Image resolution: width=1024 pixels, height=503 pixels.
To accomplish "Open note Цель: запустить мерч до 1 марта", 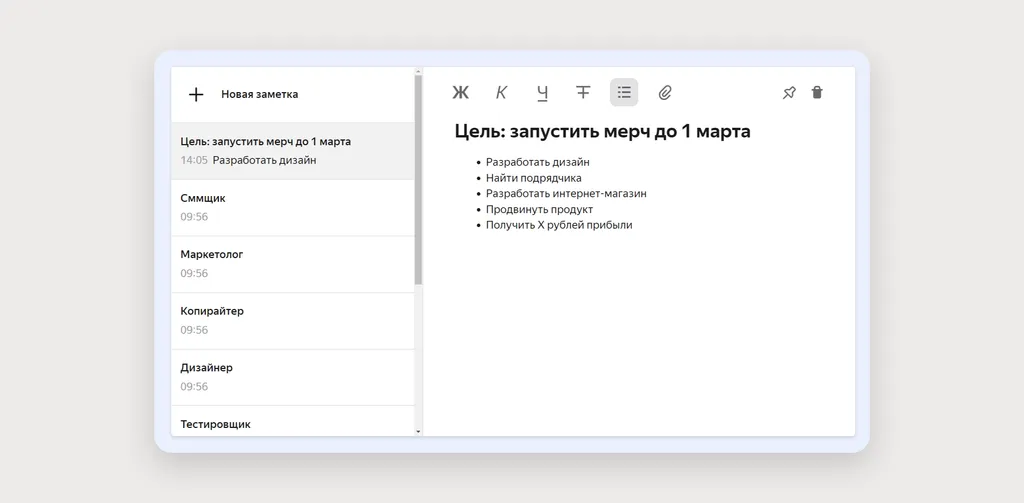I will pos(293,151).
